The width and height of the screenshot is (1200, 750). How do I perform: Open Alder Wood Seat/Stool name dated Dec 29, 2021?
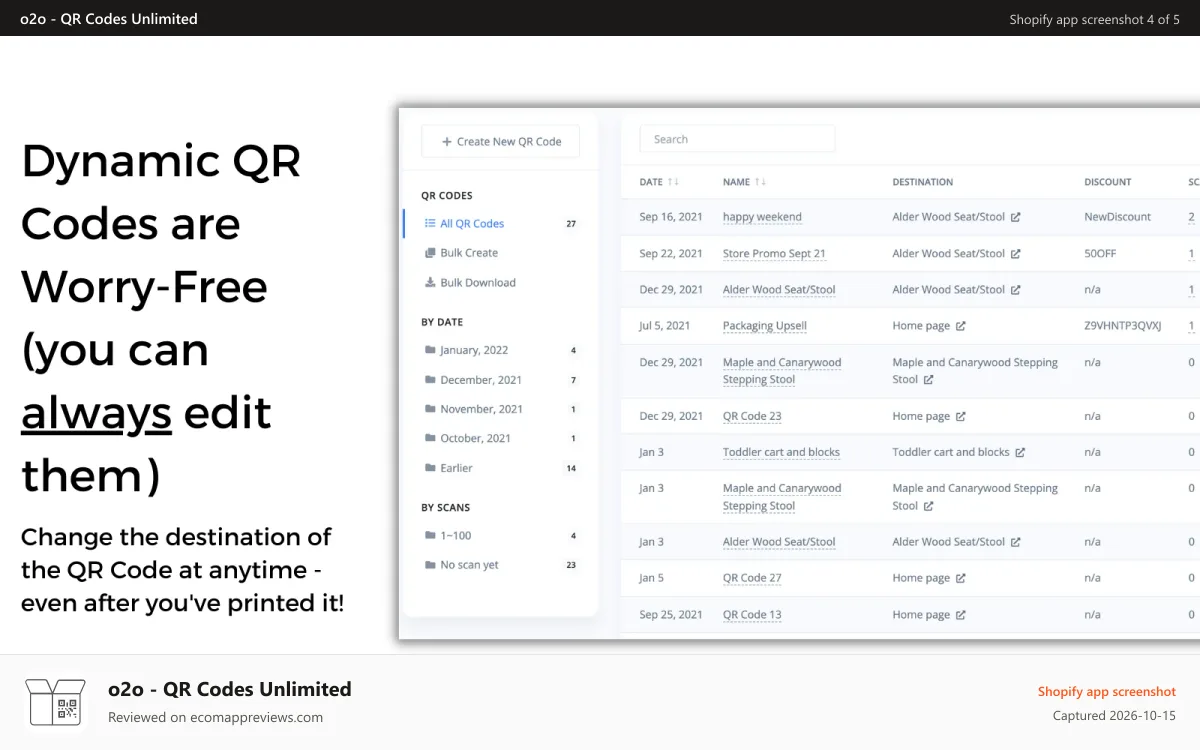(779, 290)
